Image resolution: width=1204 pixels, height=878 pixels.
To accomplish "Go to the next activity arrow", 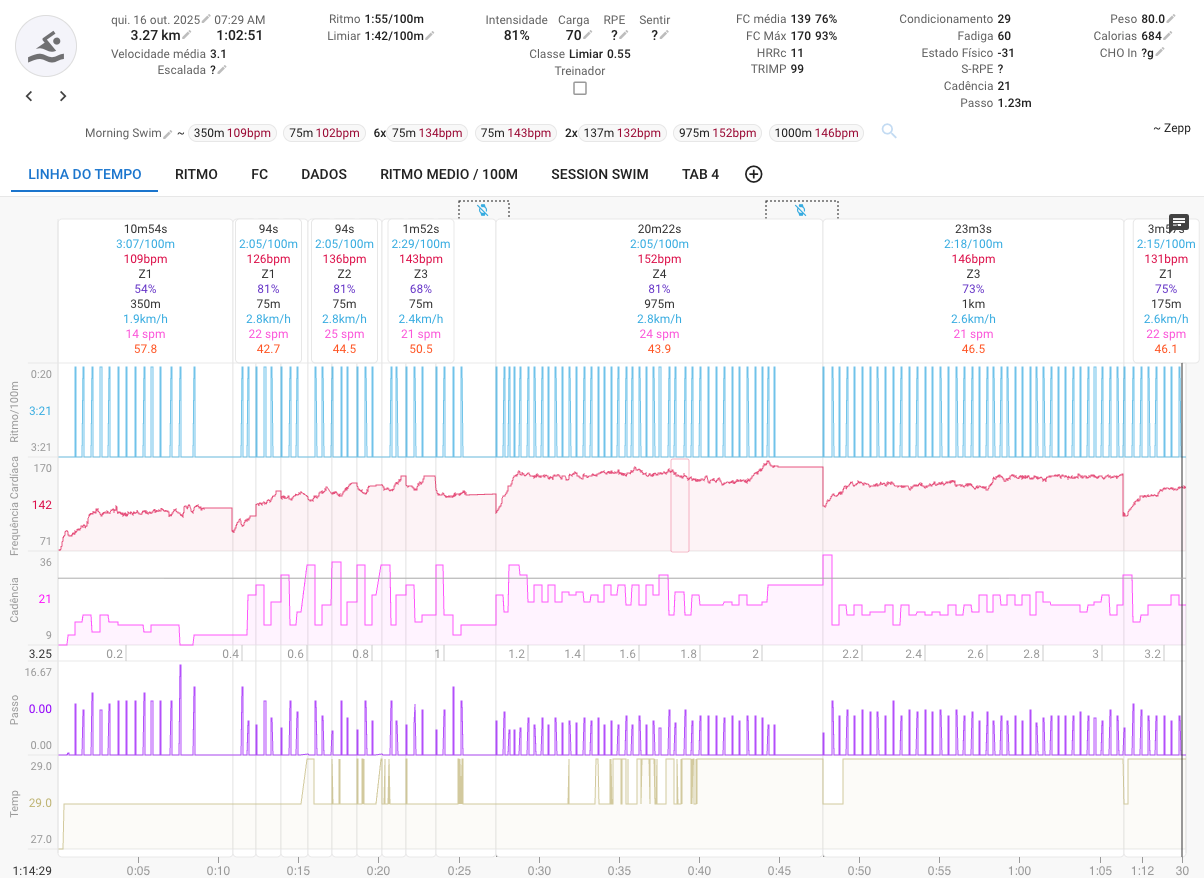I will [63, 97].
